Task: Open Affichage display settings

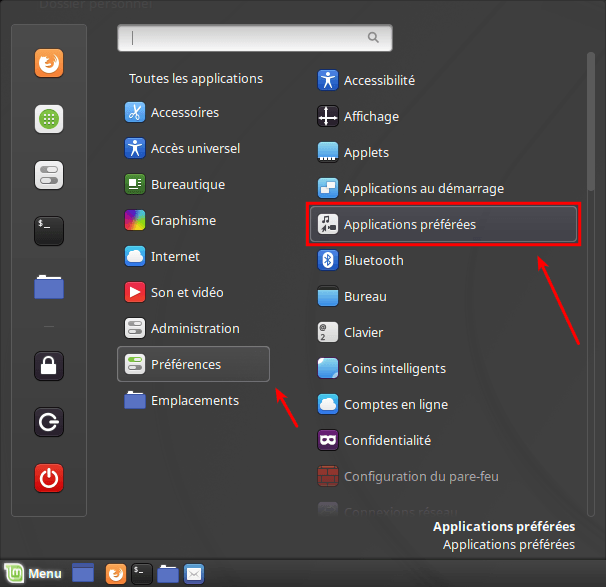Action: pyautogui.click(x=443, y=116)
